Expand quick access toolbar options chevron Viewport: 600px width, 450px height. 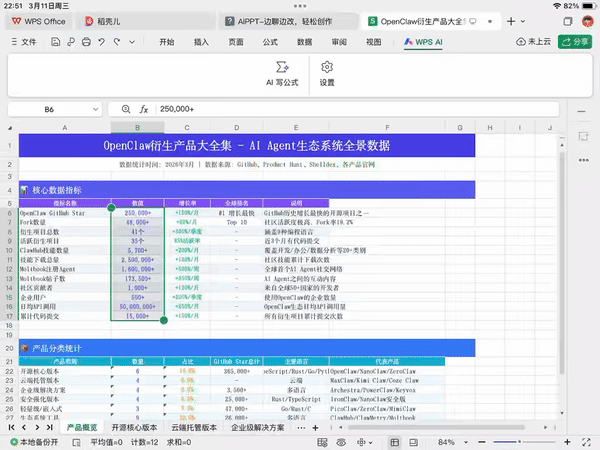[x=132, y=42]
